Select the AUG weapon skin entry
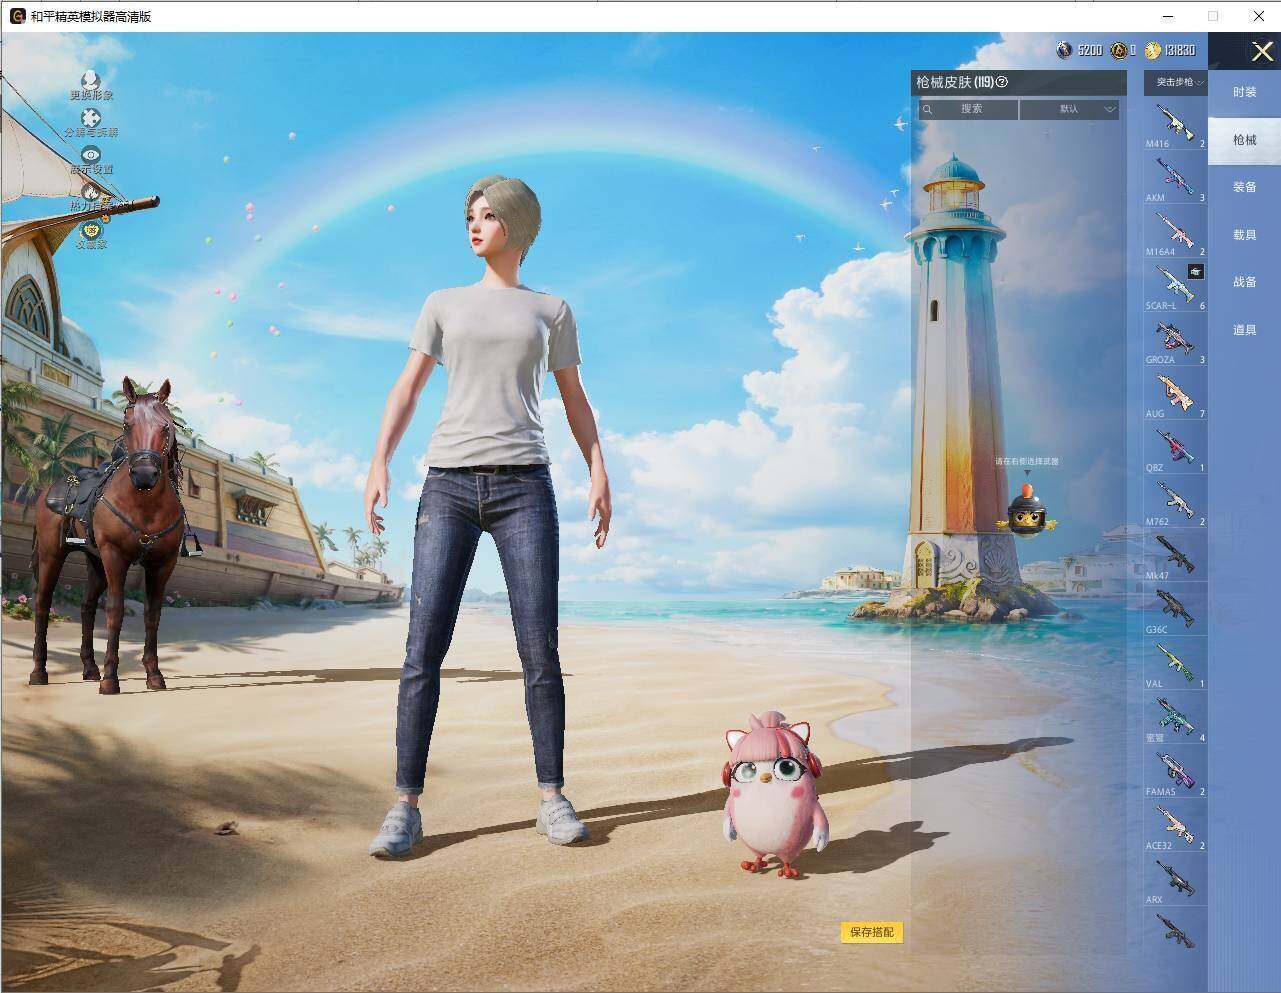1281x993 pixels. point(1176,394)
